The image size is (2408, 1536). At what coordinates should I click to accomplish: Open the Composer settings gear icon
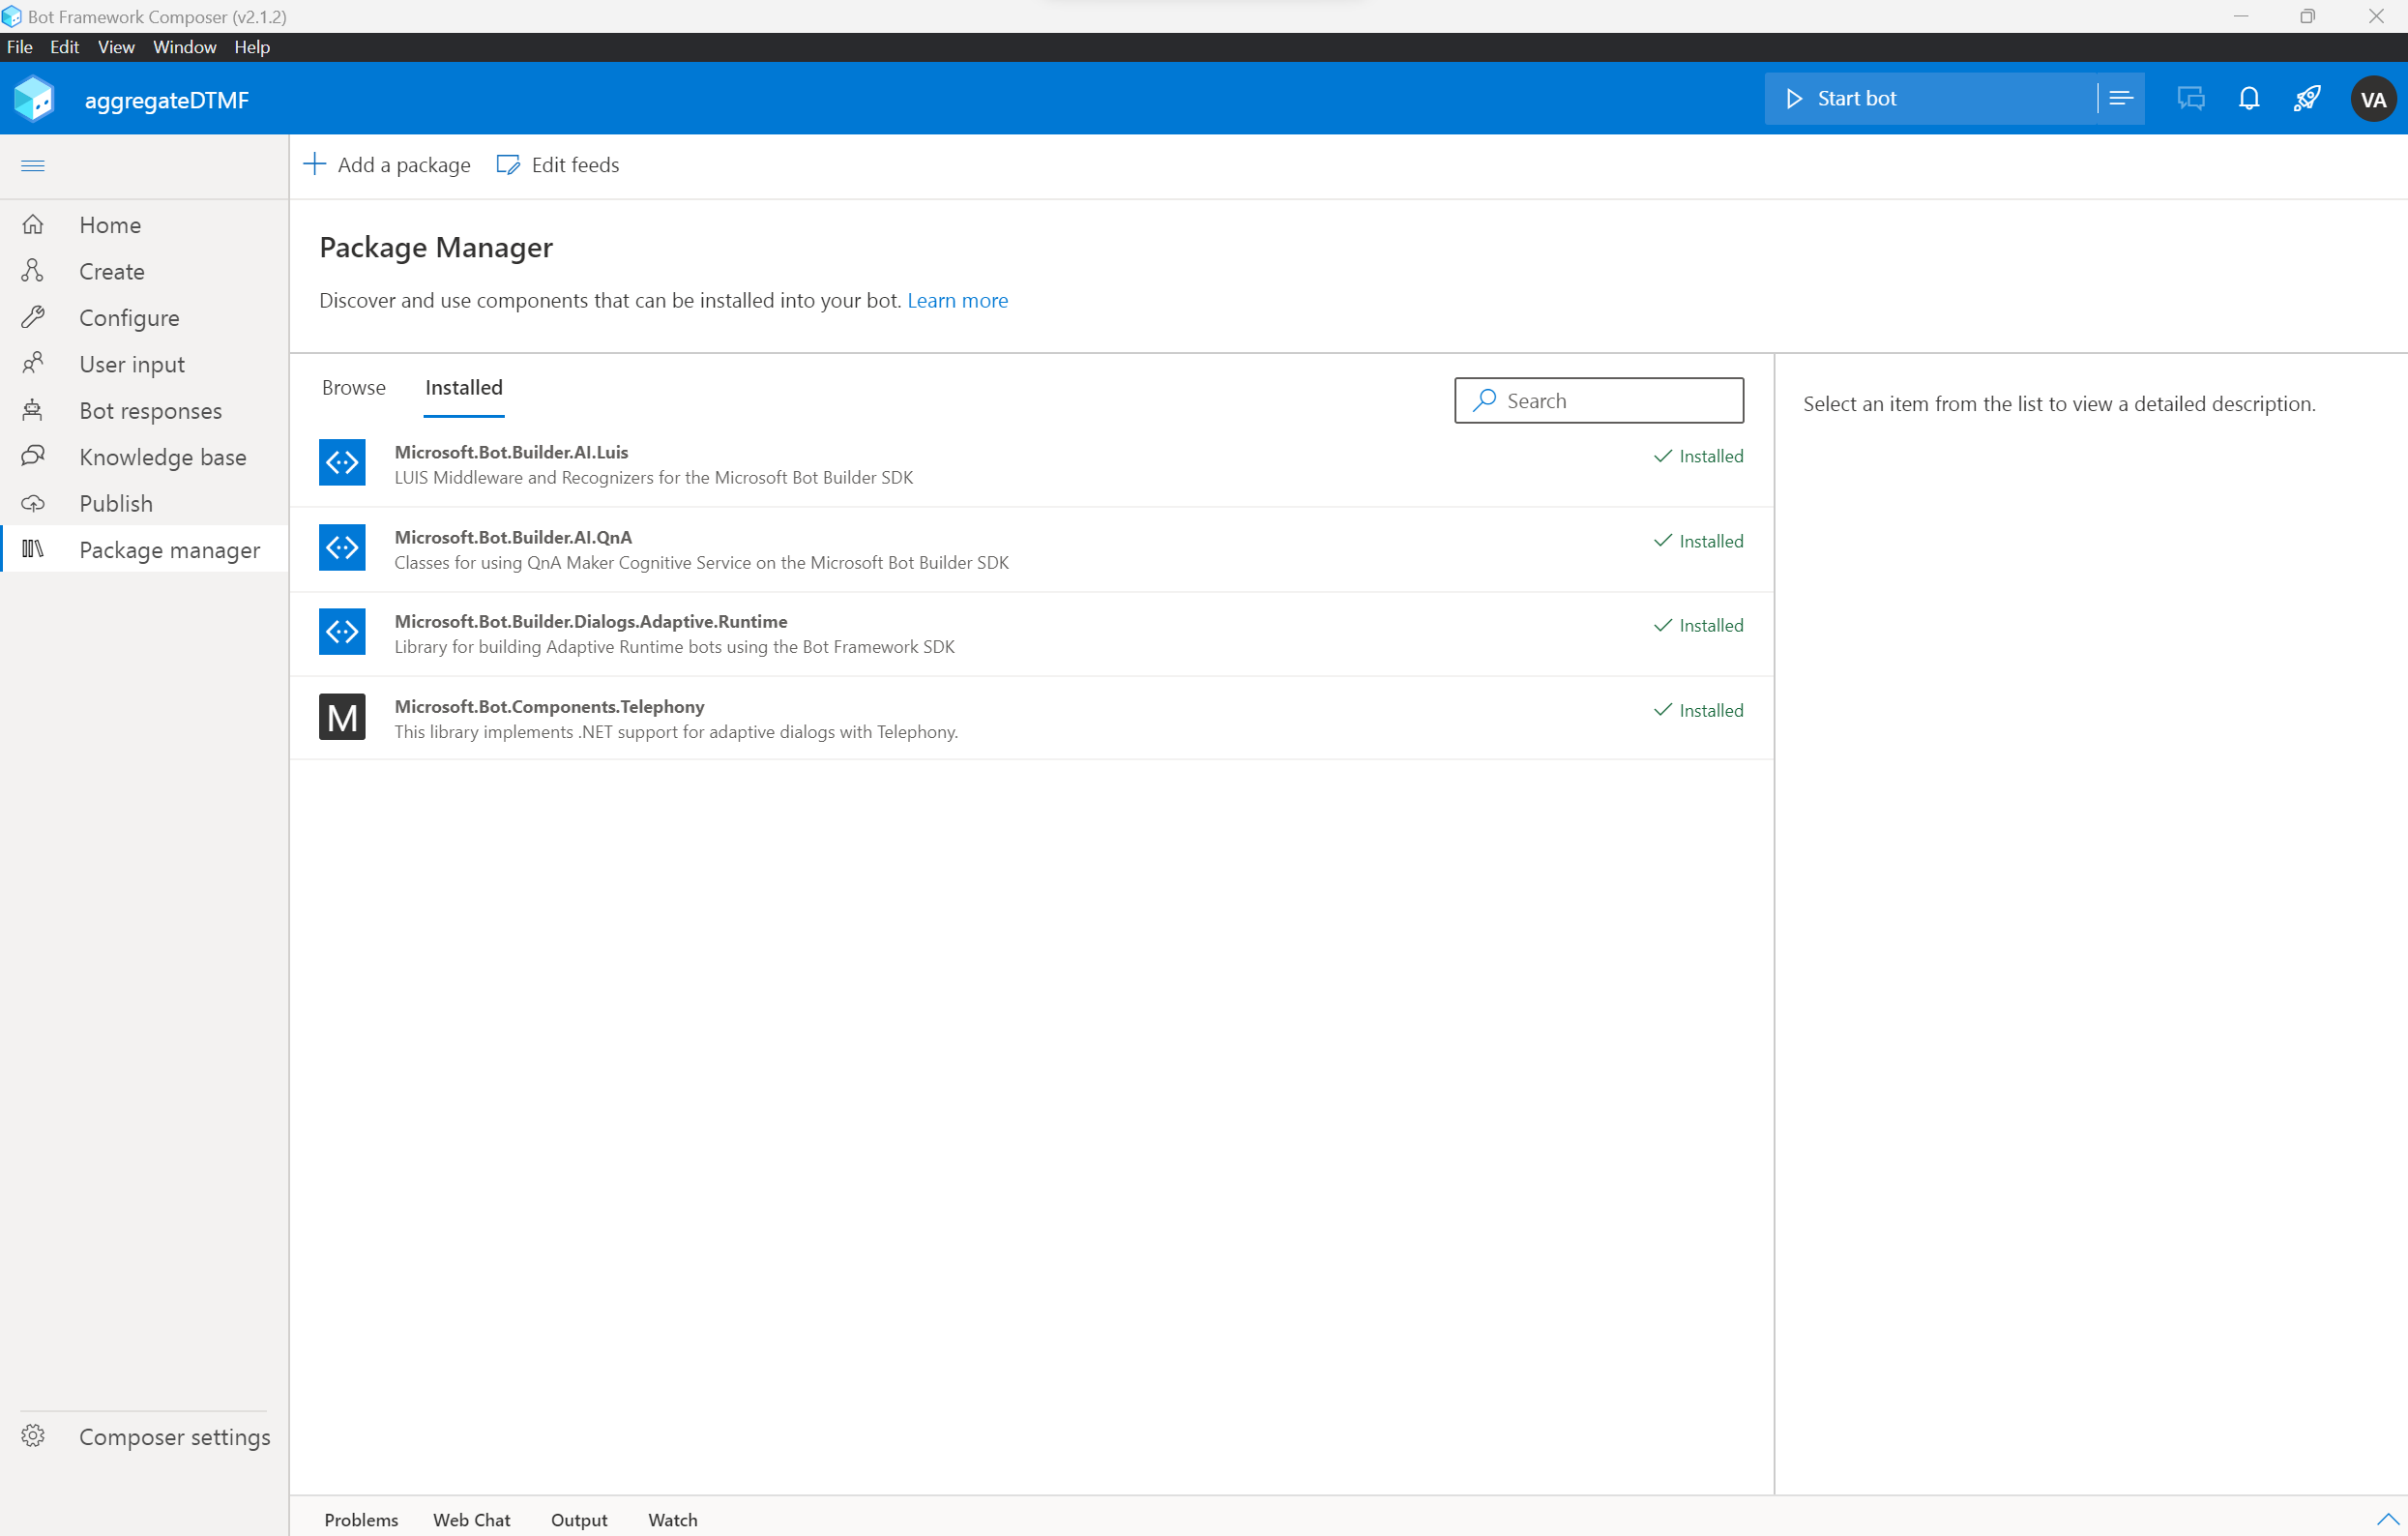click(x=33, y=1436)
